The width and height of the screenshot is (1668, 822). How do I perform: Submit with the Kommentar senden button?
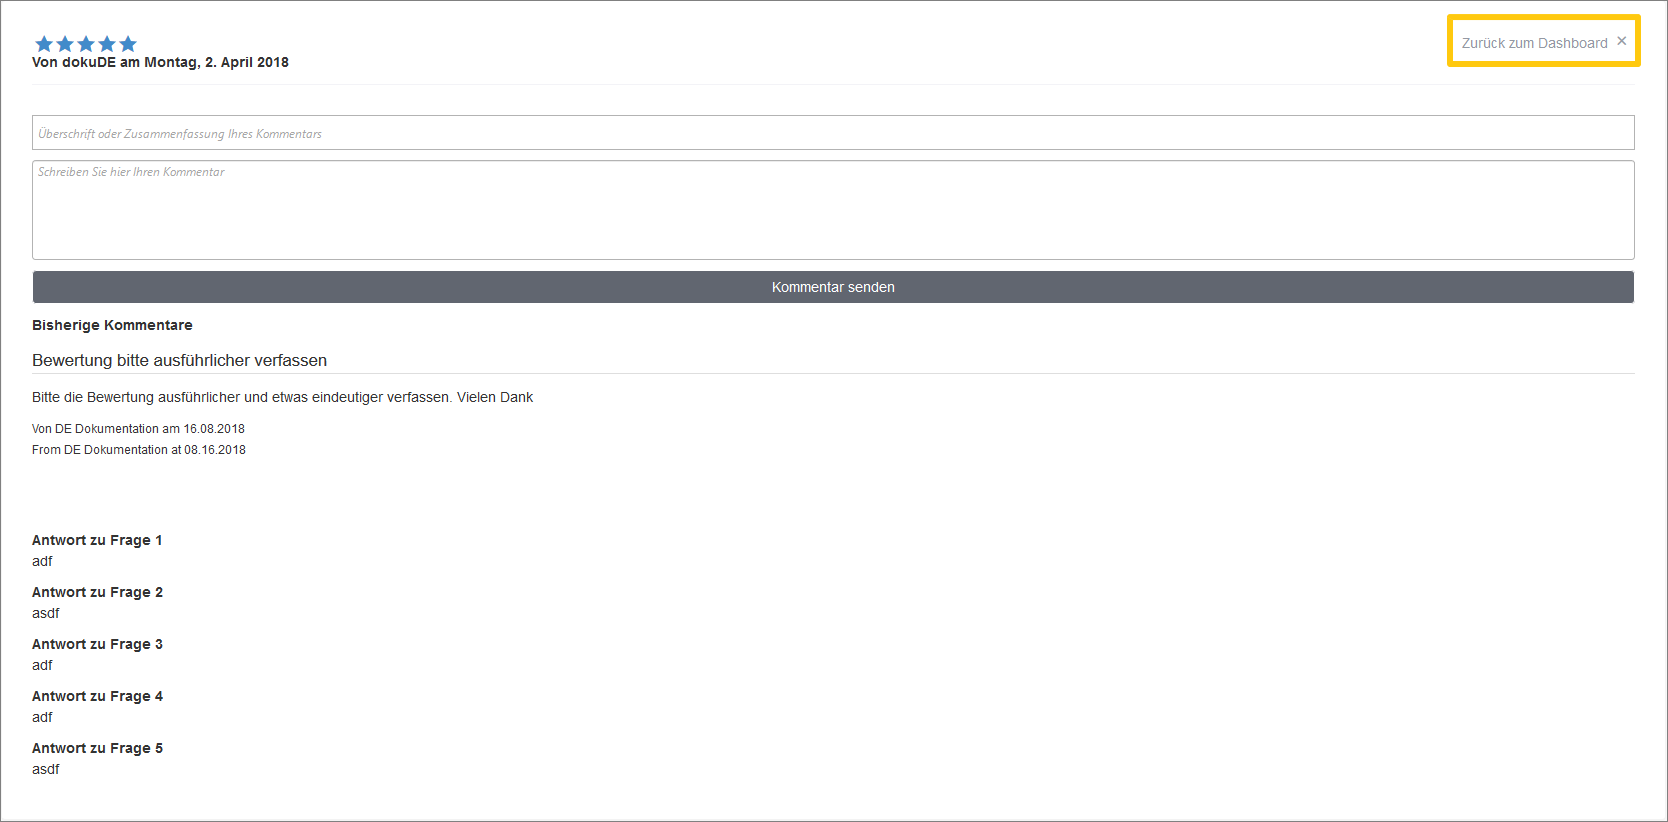coord(833,287)
